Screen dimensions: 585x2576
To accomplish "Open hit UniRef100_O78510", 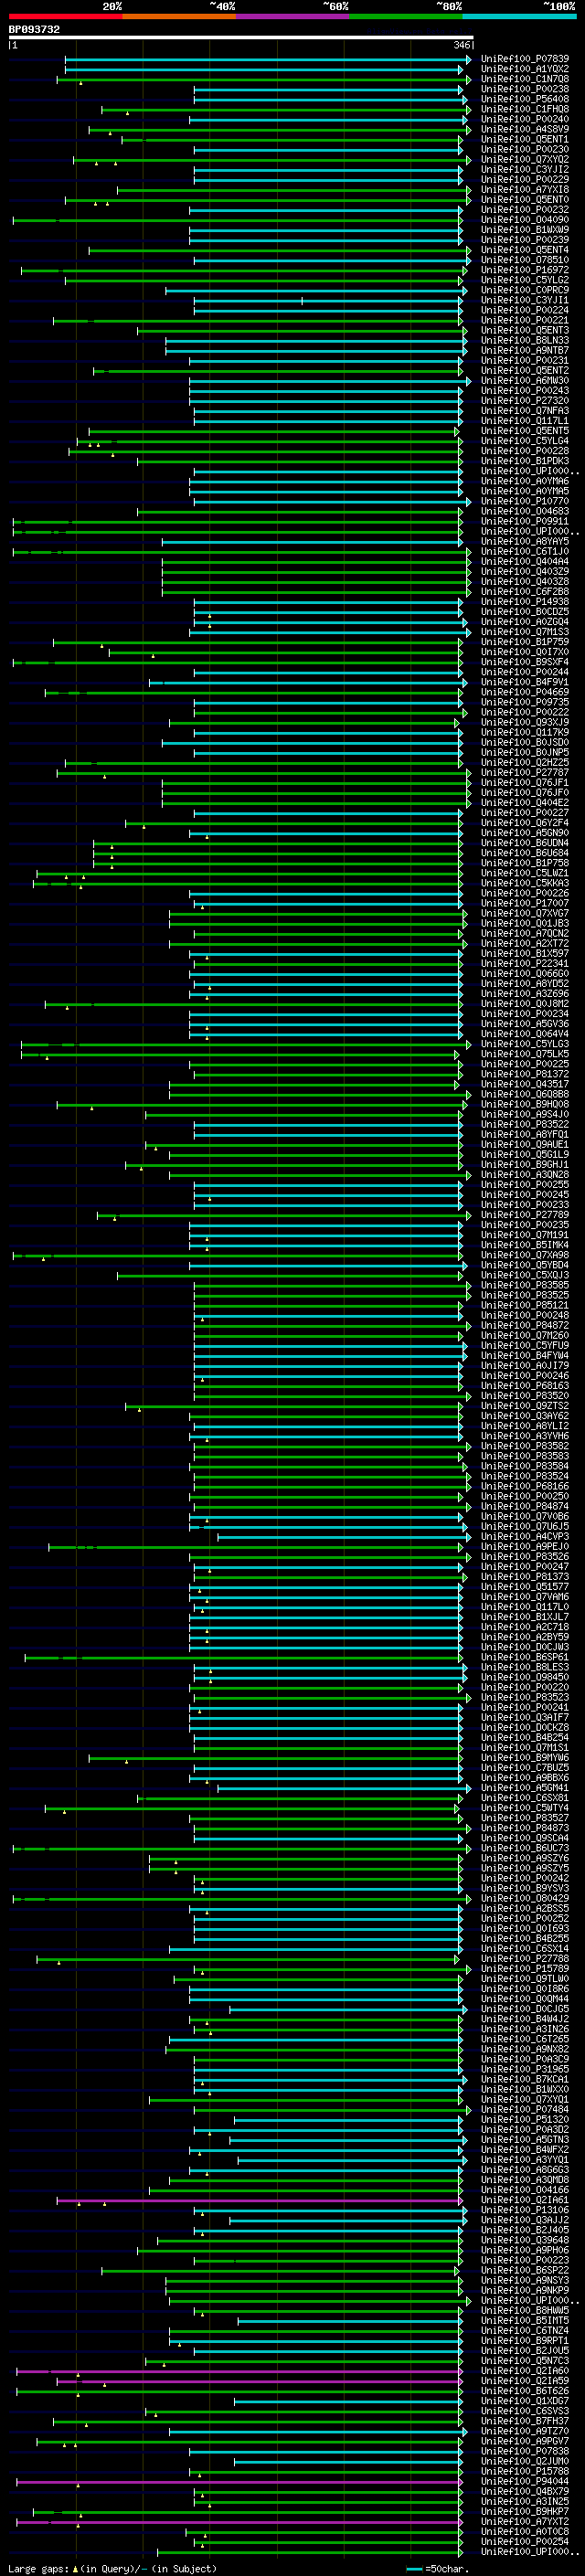I will point(525,260).
